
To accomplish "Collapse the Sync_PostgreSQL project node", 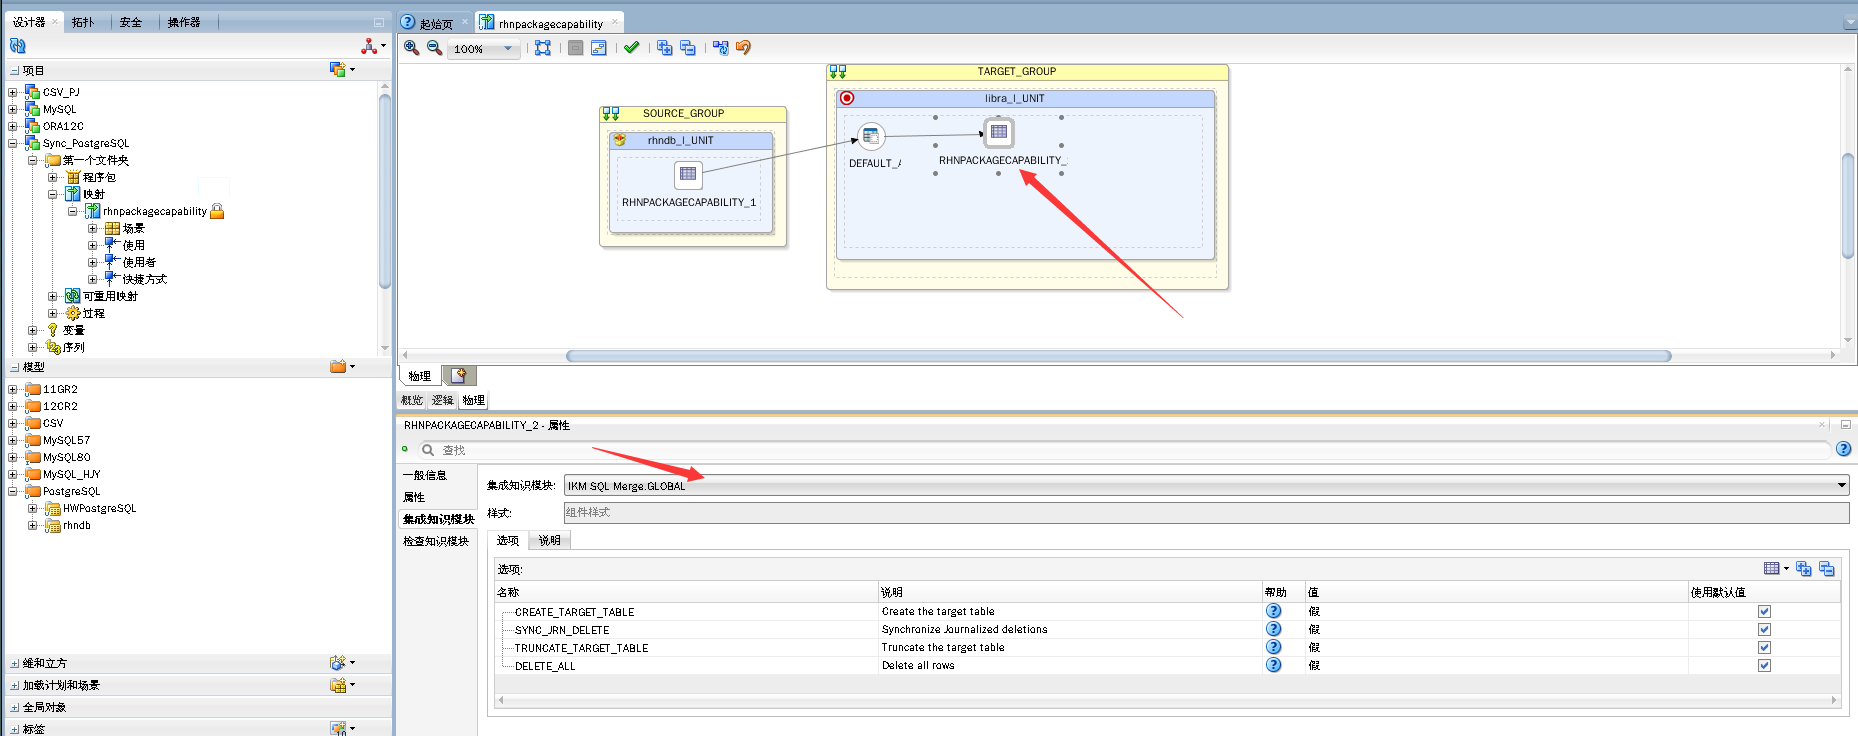I will pyautogui.click(x=13, y=143).
